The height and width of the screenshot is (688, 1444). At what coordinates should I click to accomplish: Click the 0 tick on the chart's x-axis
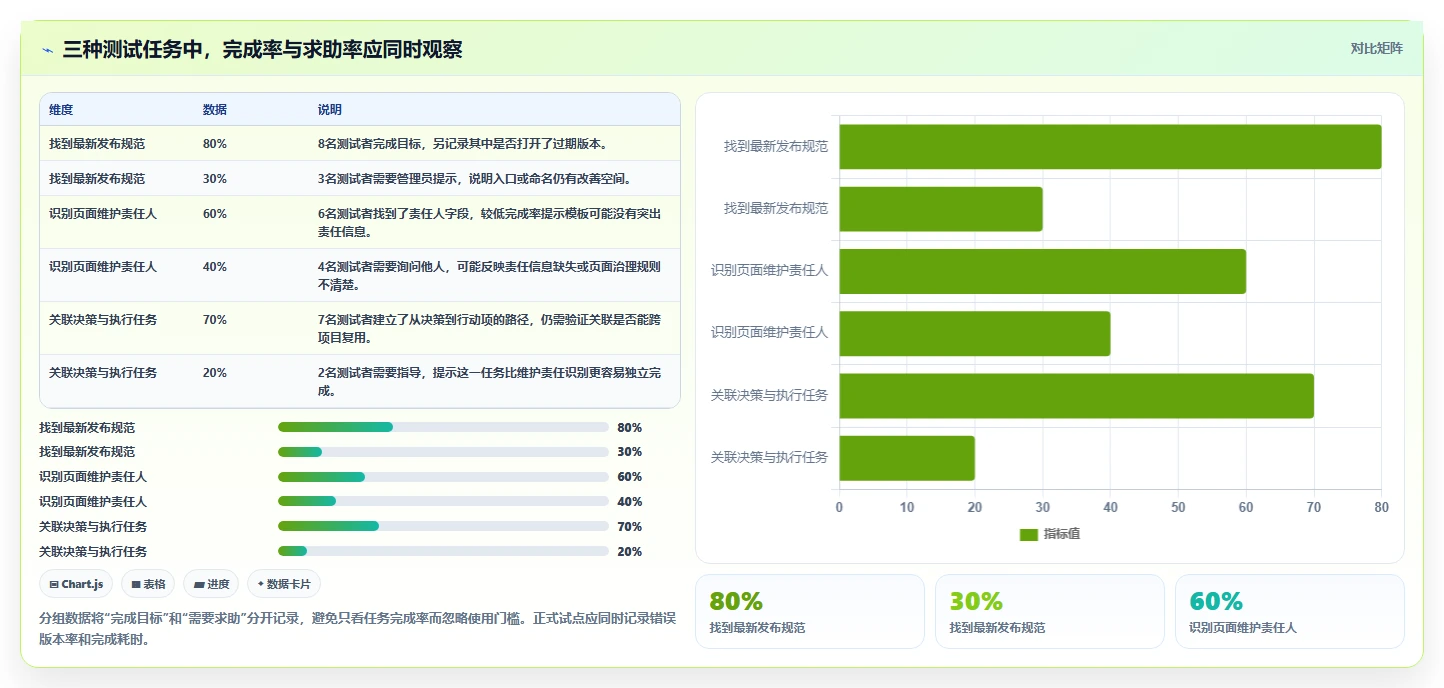click(x=839, y=508)
